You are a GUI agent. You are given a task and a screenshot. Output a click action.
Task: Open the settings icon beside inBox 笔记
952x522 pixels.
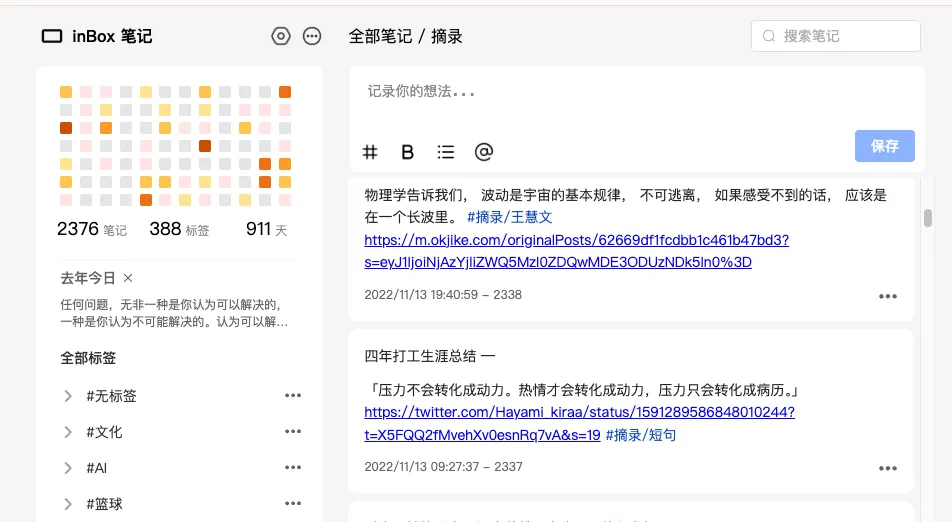[281, 36]
